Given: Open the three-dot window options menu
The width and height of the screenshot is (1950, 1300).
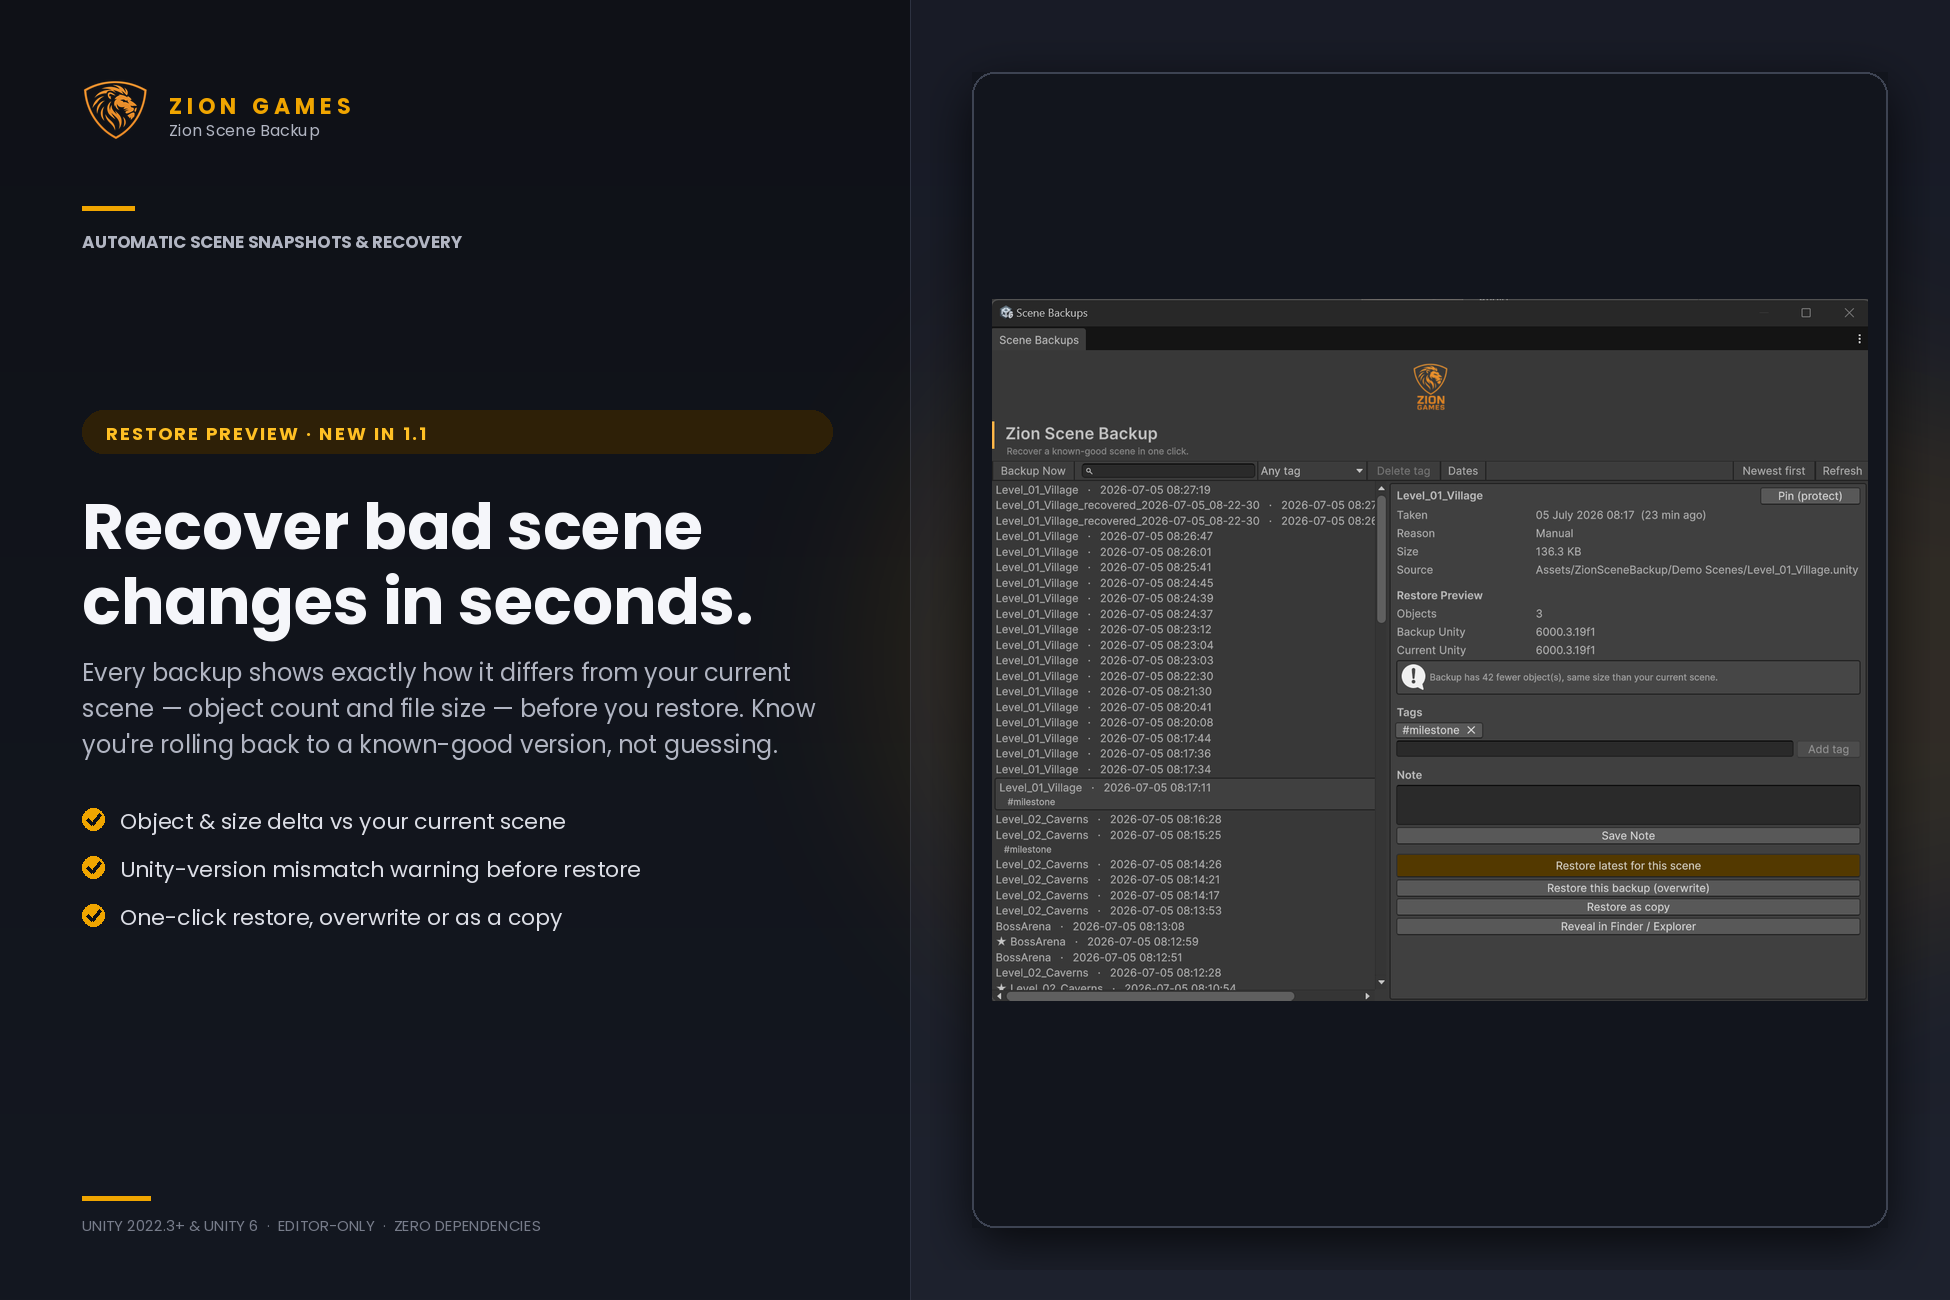Looking at the screenshot, I should tap(1859, 340).
